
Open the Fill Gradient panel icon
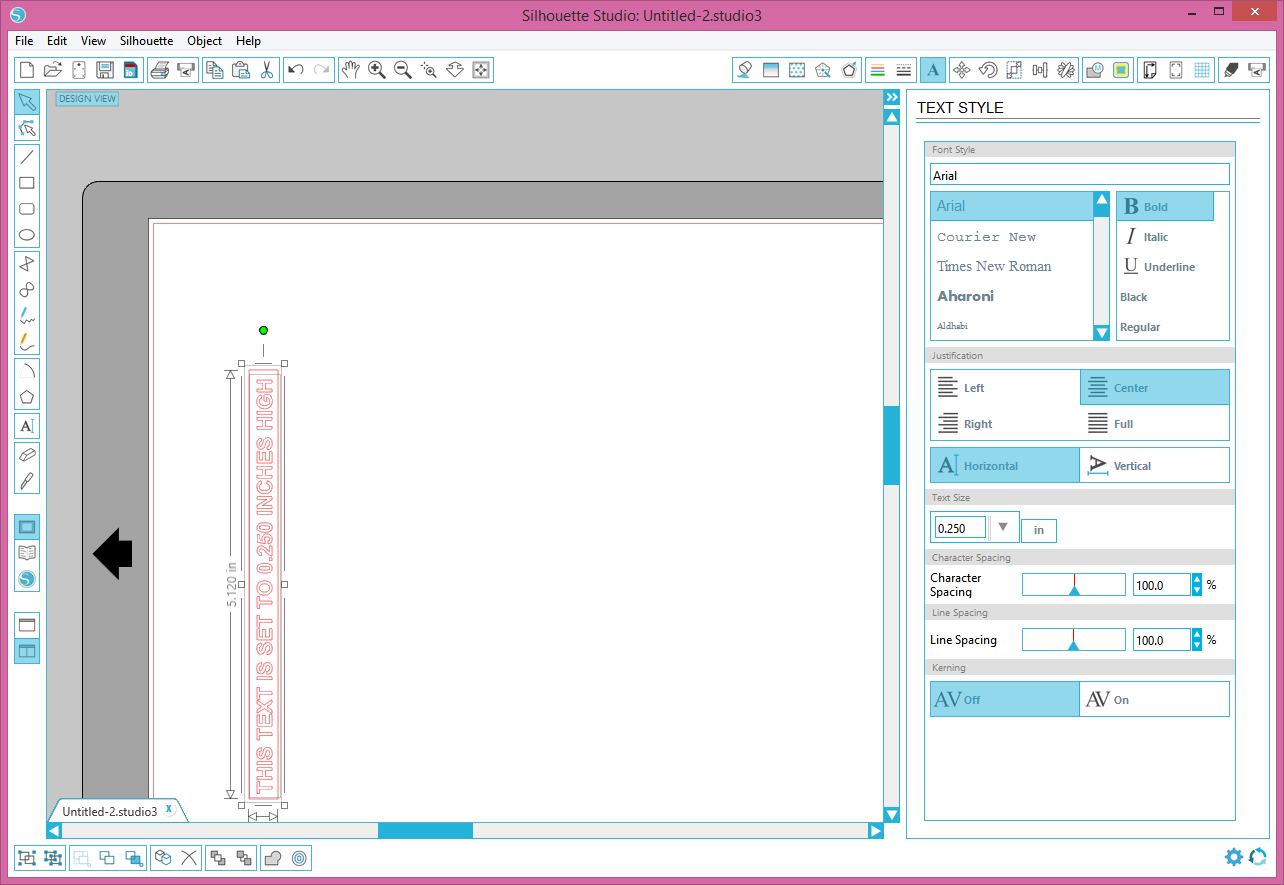coord(770,70)
